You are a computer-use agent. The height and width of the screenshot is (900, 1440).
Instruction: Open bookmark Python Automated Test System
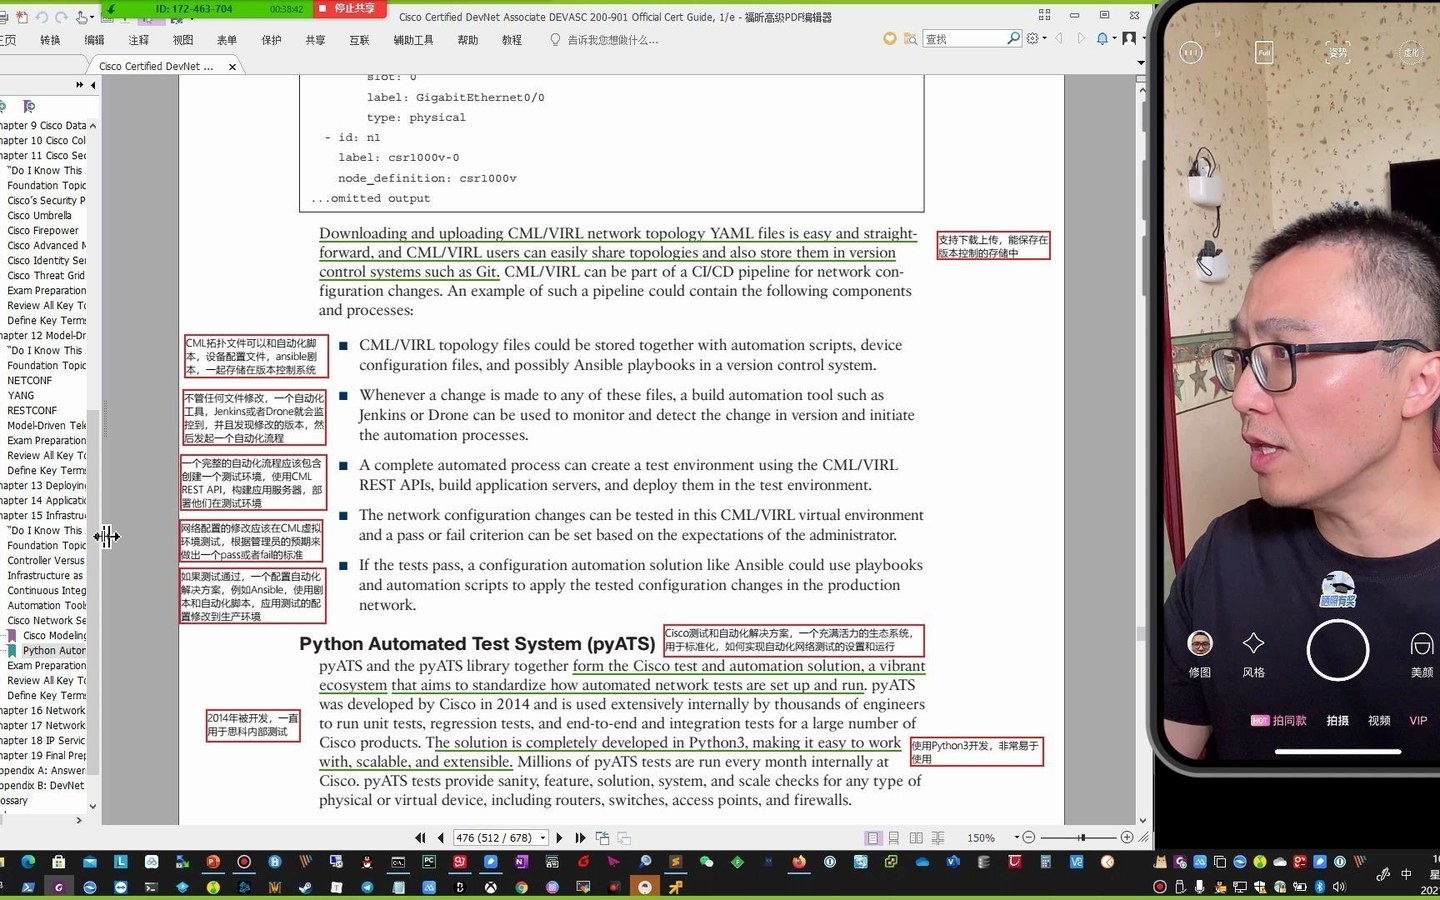pyautogui.click(x=54, y=651)
